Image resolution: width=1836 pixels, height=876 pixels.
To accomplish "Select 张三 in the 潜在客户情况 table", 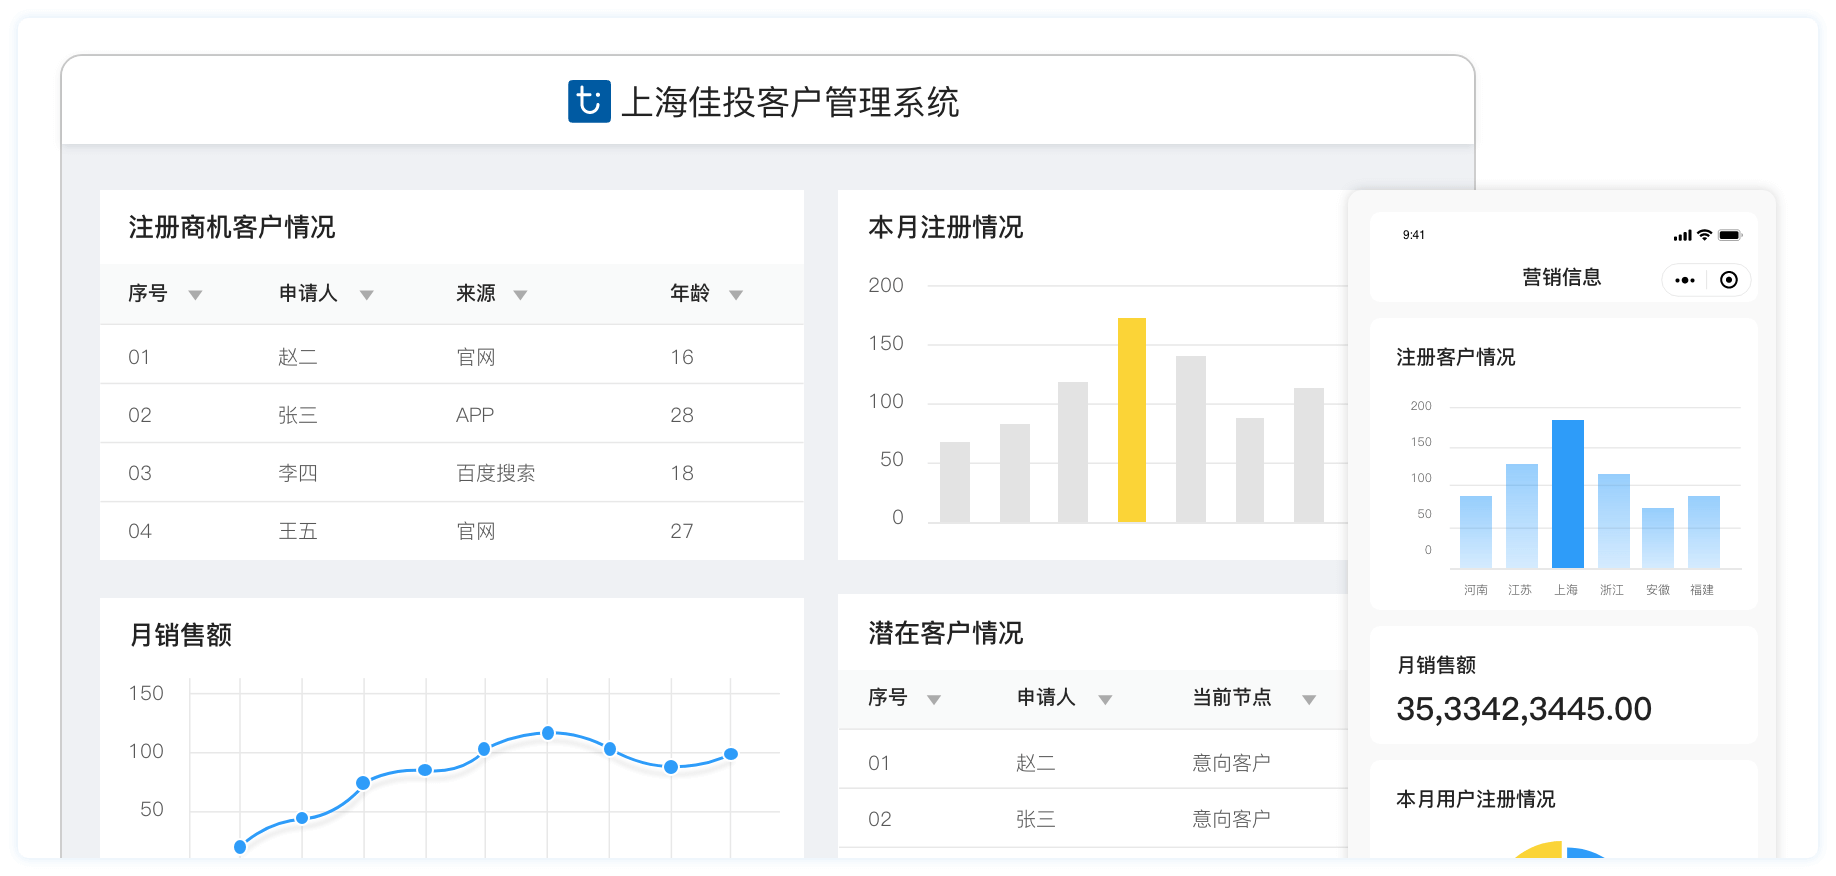I will tap(1035, 819).
